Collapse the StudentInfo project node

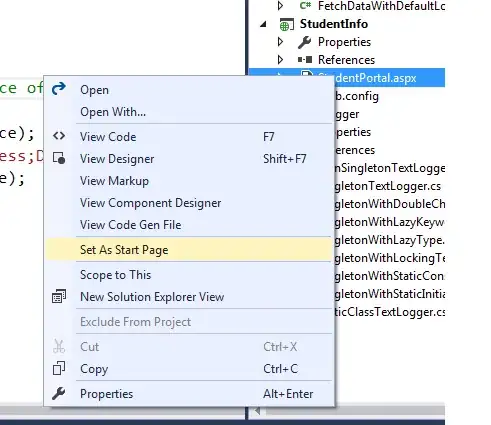(264, 24)
